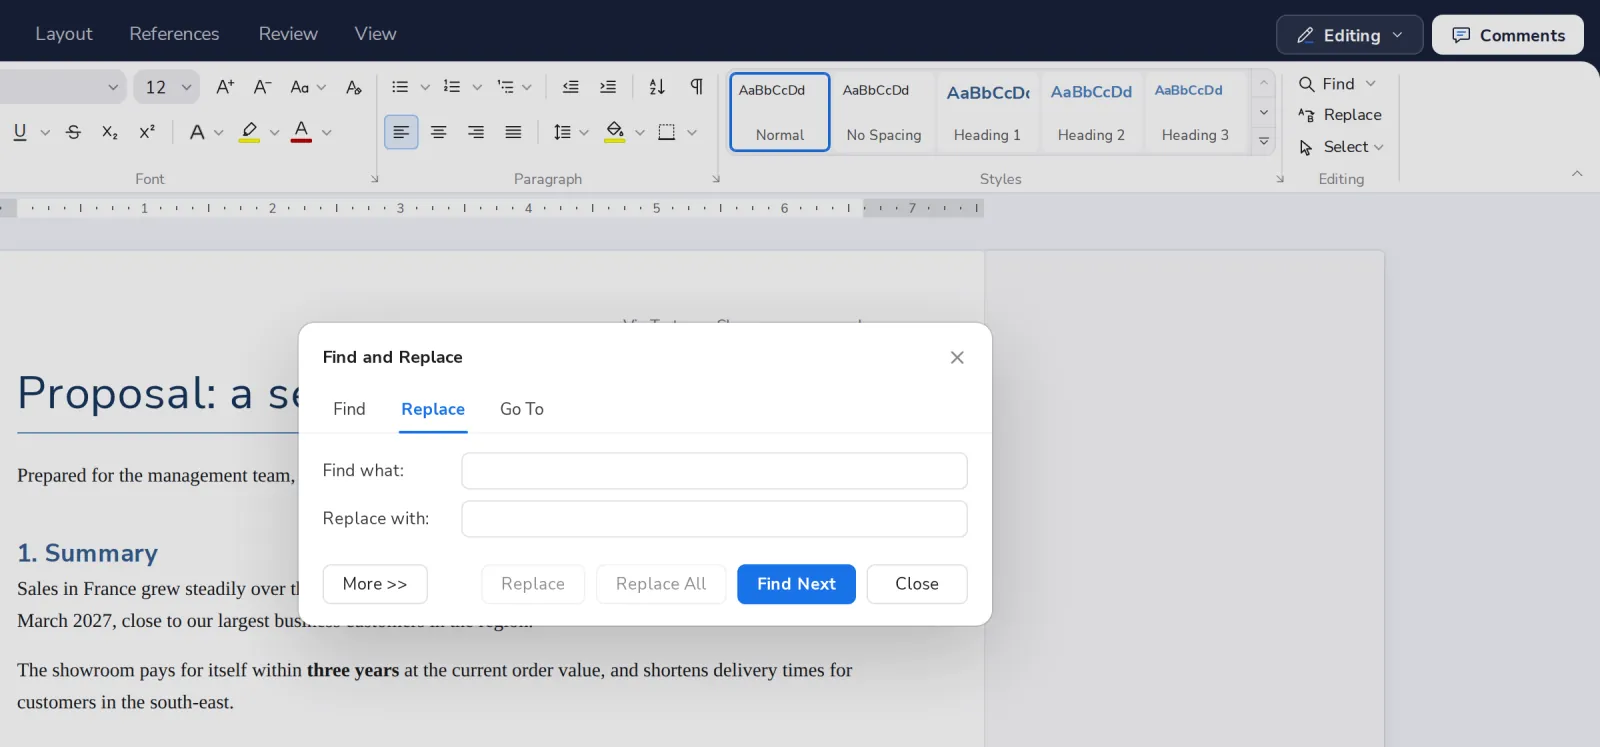Open the Review ribbon tab
Image resolution: width=1600 pixels, height=747 pixels.
click(x=288, y=34)
